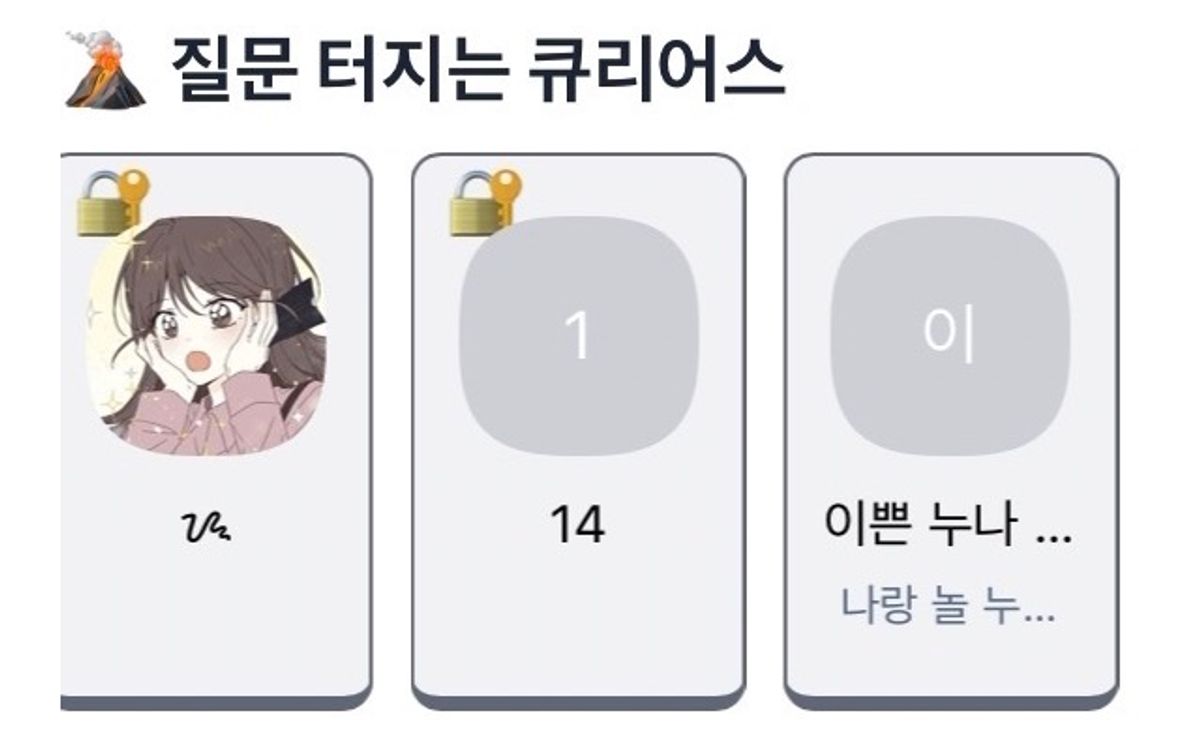Click the golden key on the first card's lock
This screenshot has height=731, width=1200.
[x=133, y=187]
